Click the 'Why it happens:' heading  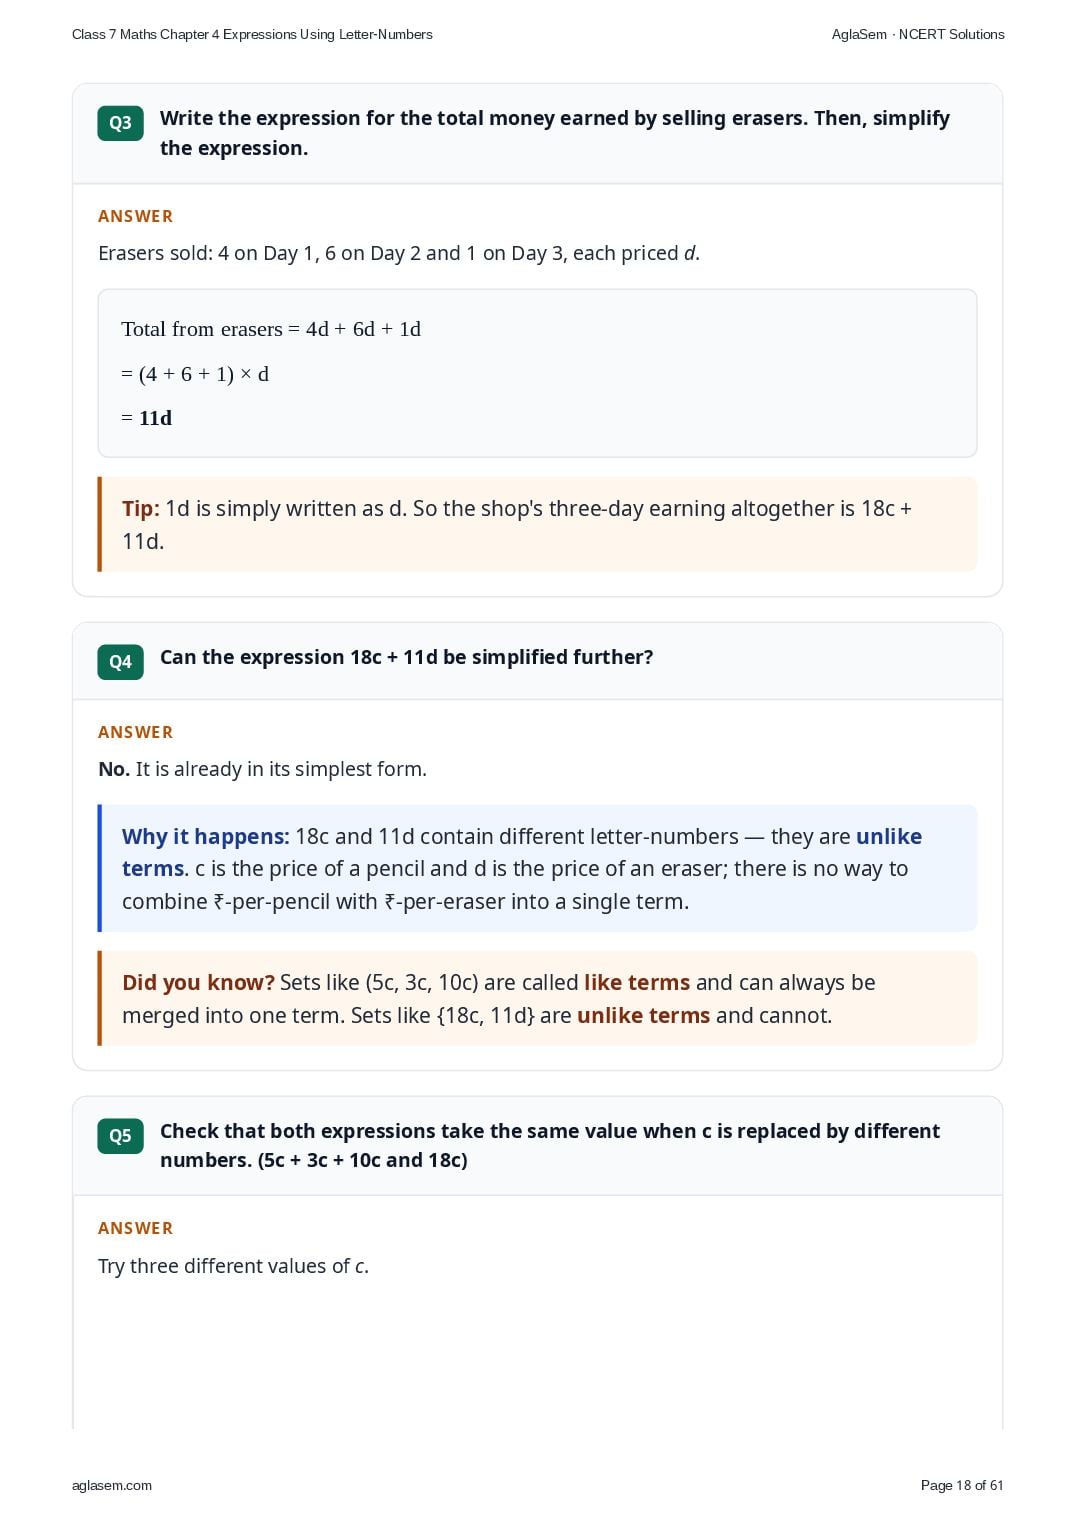point(206,836)
